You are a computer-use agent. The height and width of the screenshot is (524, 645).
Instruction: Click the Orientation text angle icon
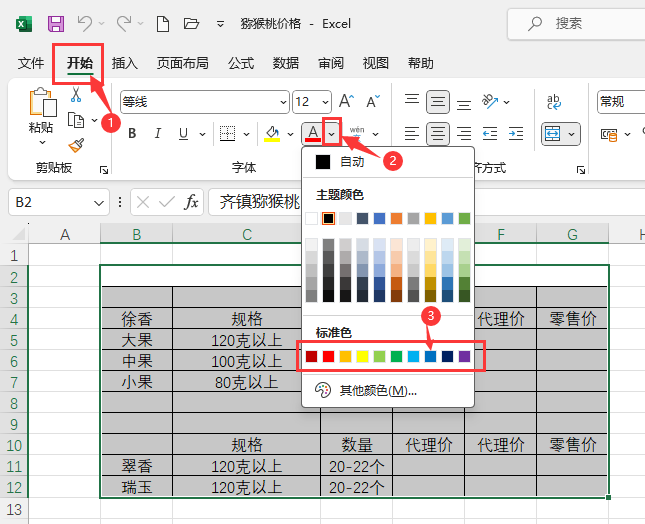(490, 101)
